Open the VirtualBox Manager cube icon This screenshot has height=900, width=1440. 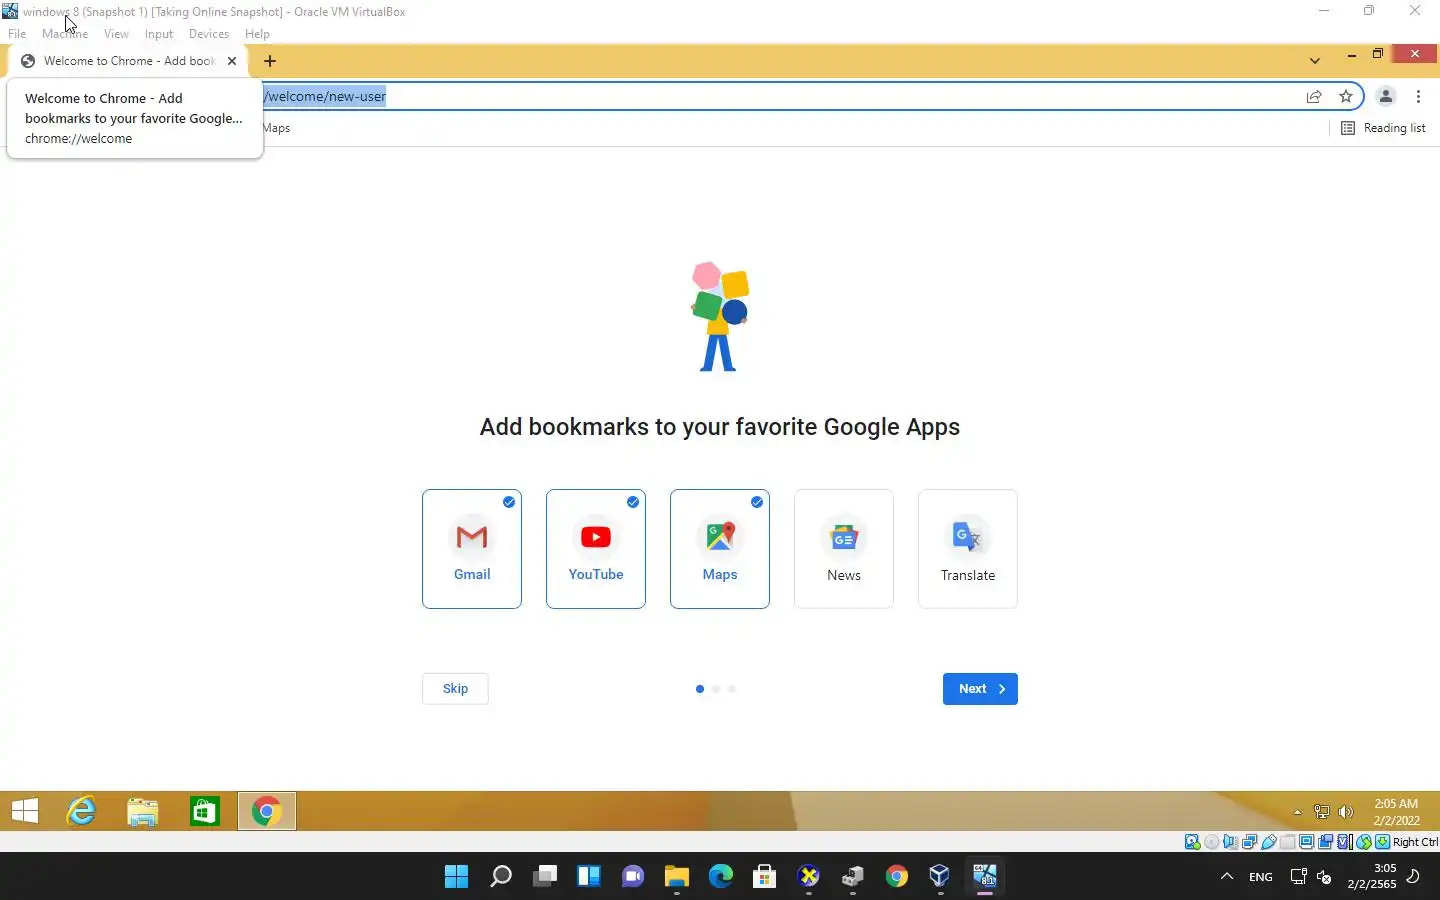(939, 877)
